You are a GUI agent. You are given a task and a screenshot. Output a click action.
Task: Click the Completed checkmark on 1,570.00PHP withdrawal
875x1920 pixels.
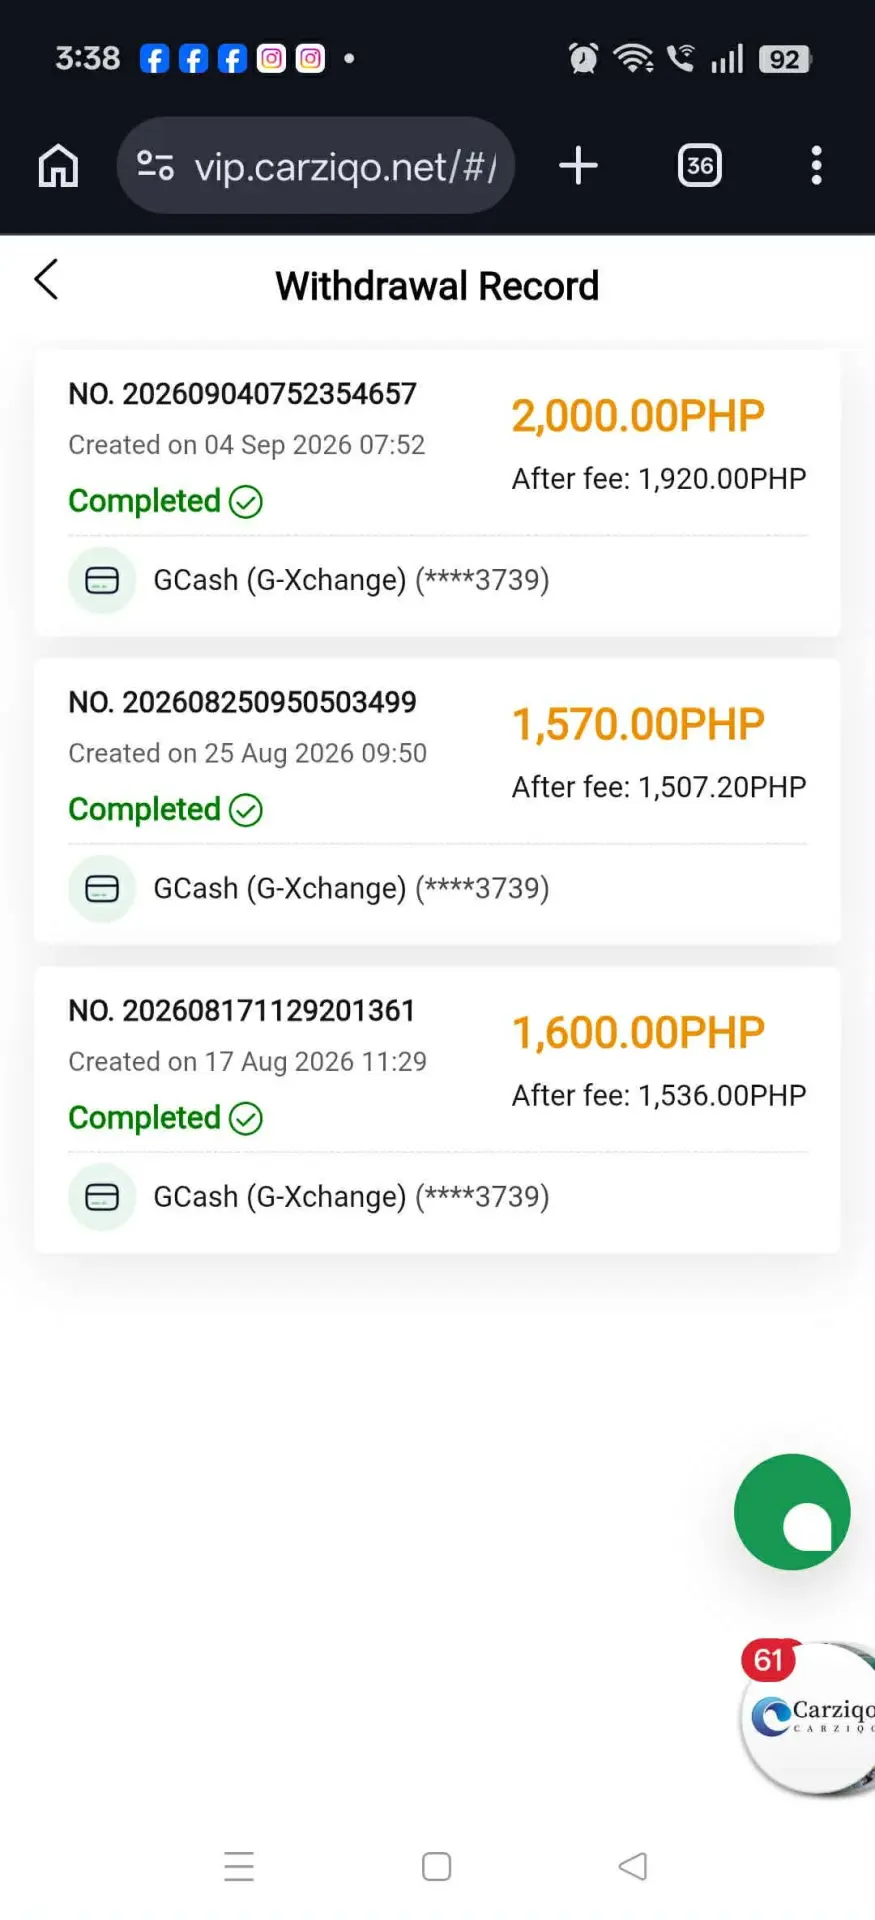(246, 809)
